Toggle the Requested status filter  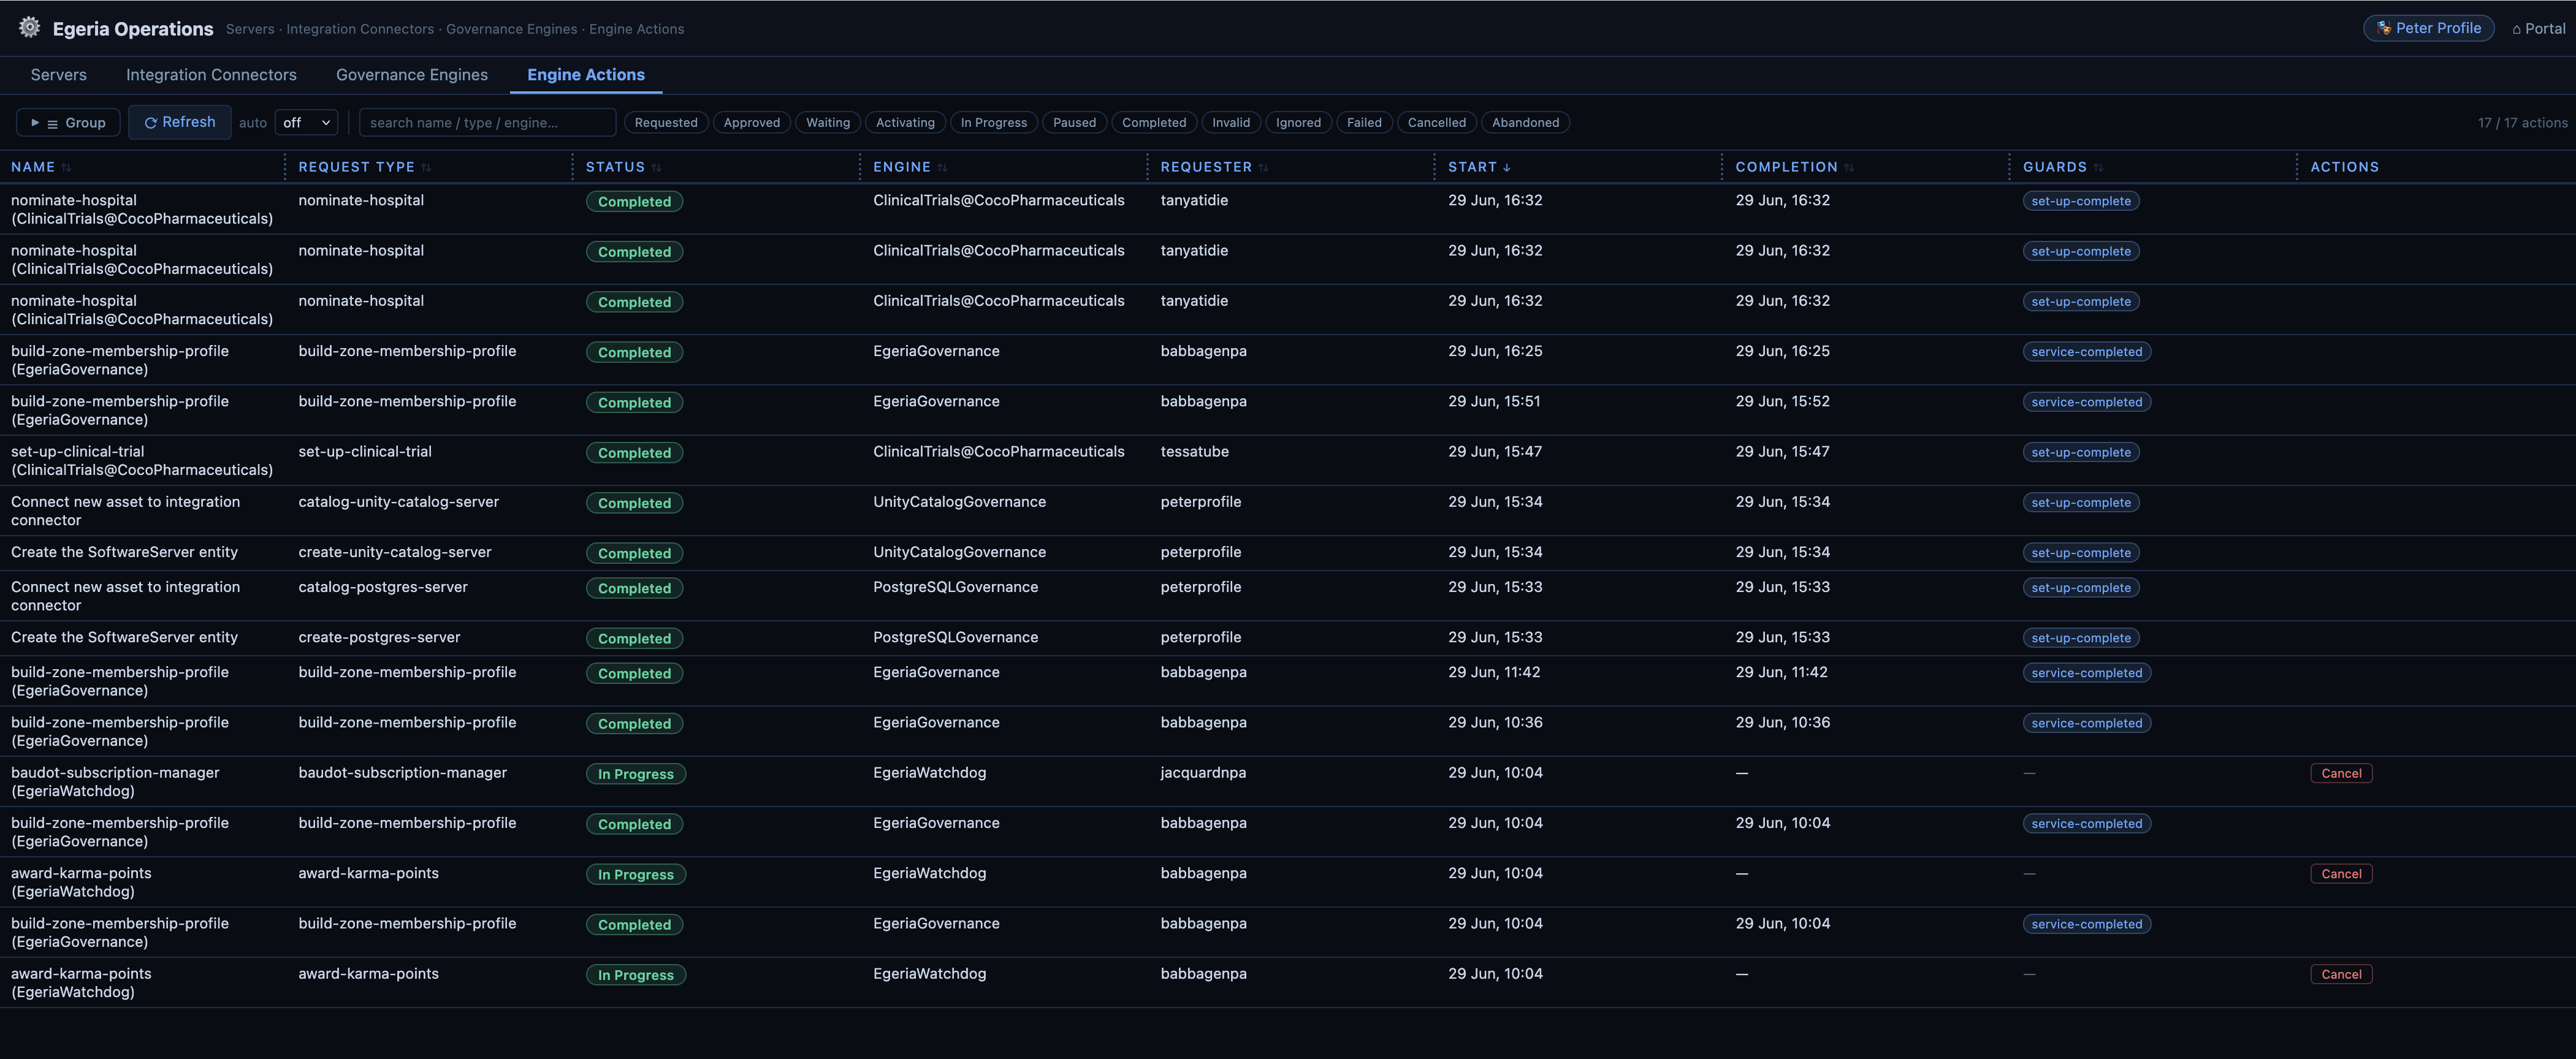[666, 123]
